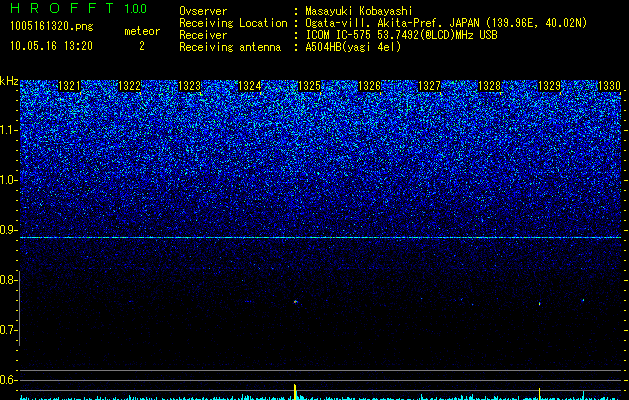Click the 0.6 frequency axis label
629x400 pixels.
[x=9, y=380]
